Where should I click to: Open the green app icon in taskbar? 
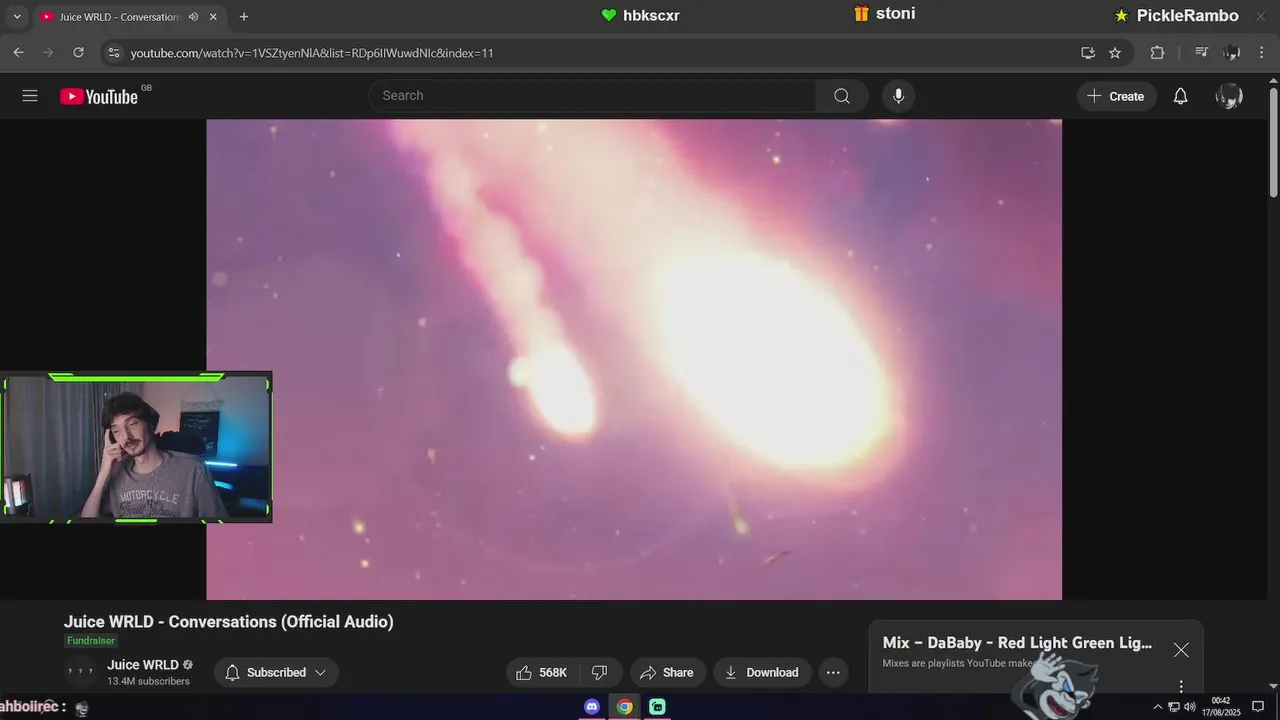click(657, 707)
